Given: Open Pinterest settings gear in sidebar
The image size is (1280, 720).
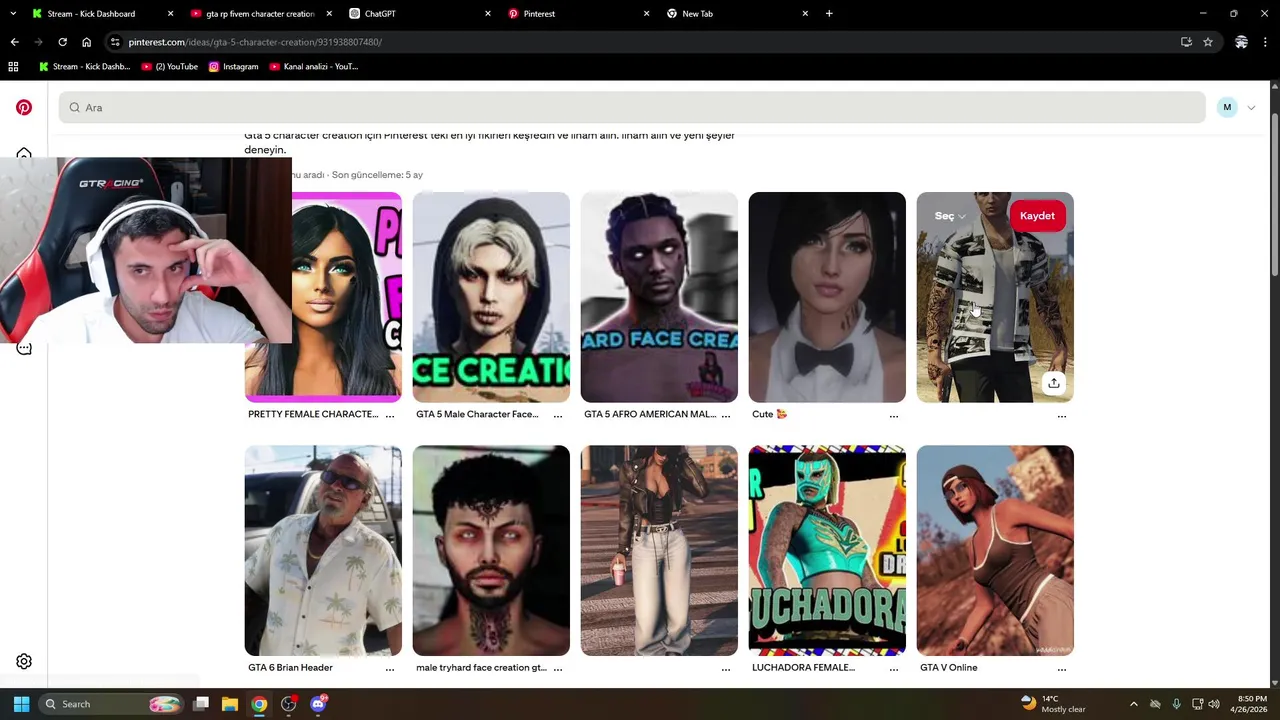Looking at the screenshot, I should coord(24,661).
